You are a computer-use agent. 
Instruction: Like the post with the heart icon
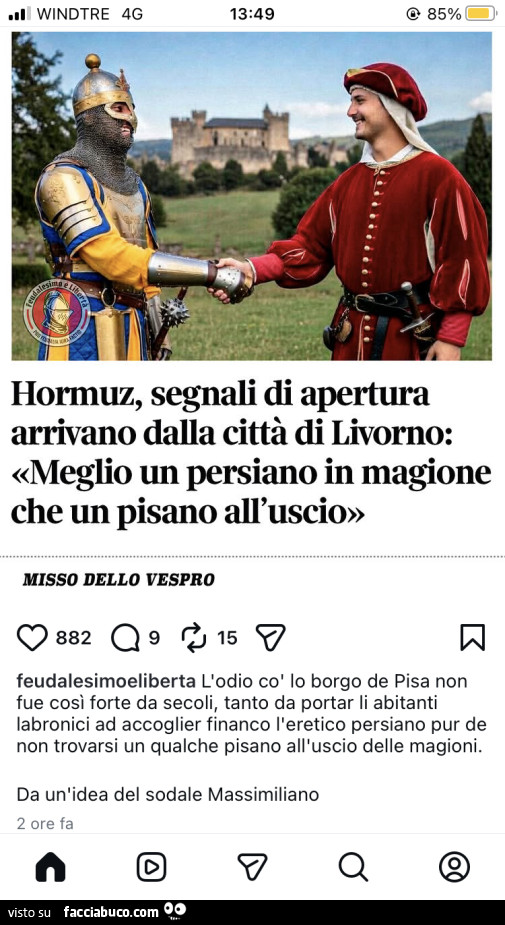pos(32,638)
